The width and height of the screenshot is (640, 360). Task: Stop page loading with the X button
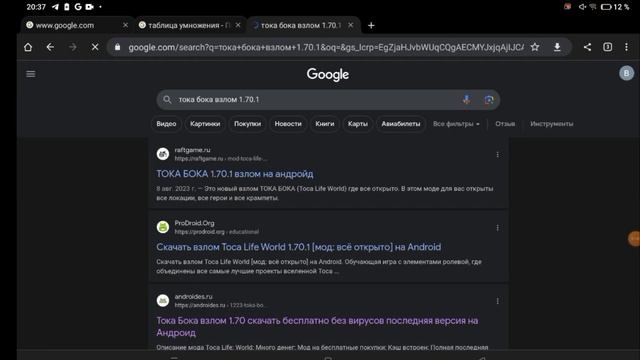coord(95,47)
